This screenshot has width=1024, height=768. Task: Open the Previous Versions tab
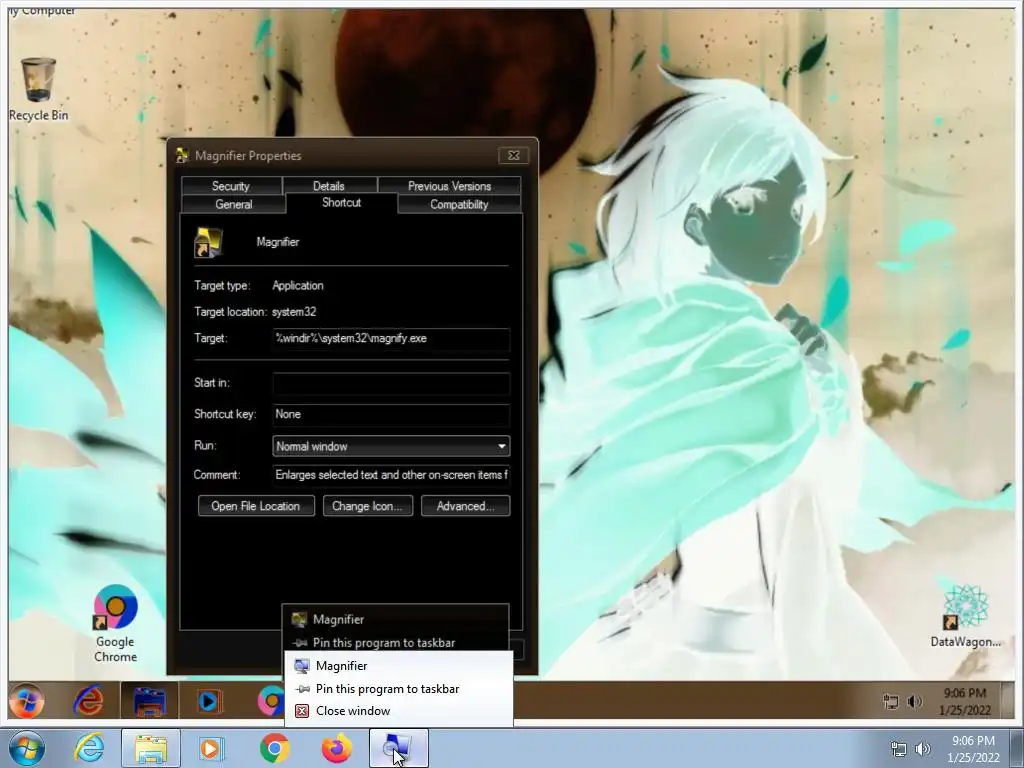pos(449,185)
